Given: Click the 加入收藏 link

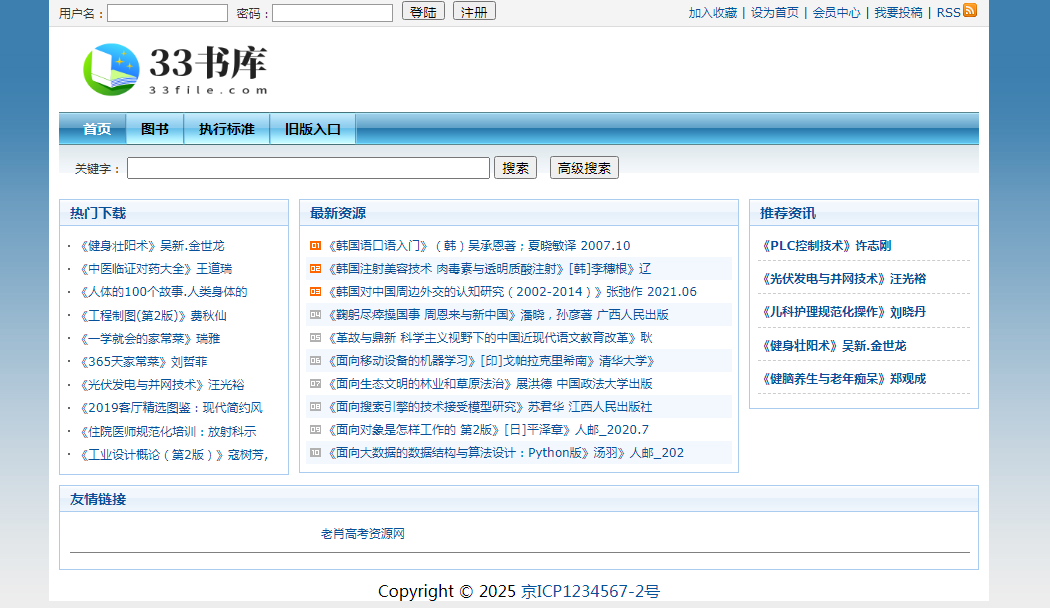Looking at the screenshot, I should tap(713, 13).
